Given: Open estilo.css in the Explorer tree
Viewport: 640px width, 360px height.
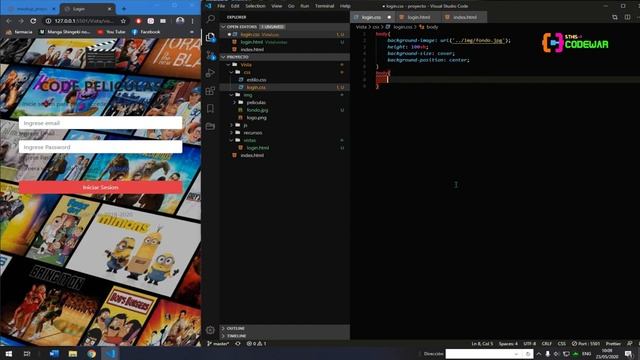Looking at the screenshot, I should (256, 80).
